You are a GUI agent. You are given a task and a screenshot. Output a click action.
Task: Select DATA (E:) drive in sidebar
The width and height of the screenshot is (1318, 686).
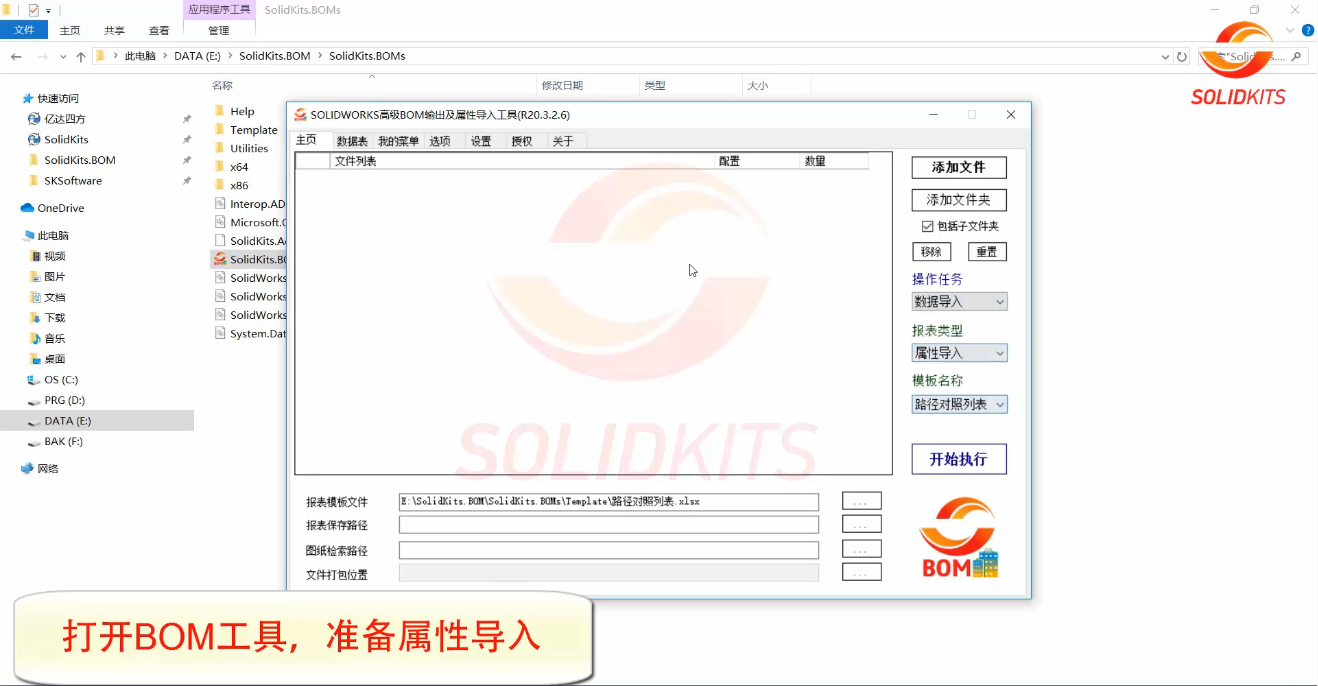point(67,421)
